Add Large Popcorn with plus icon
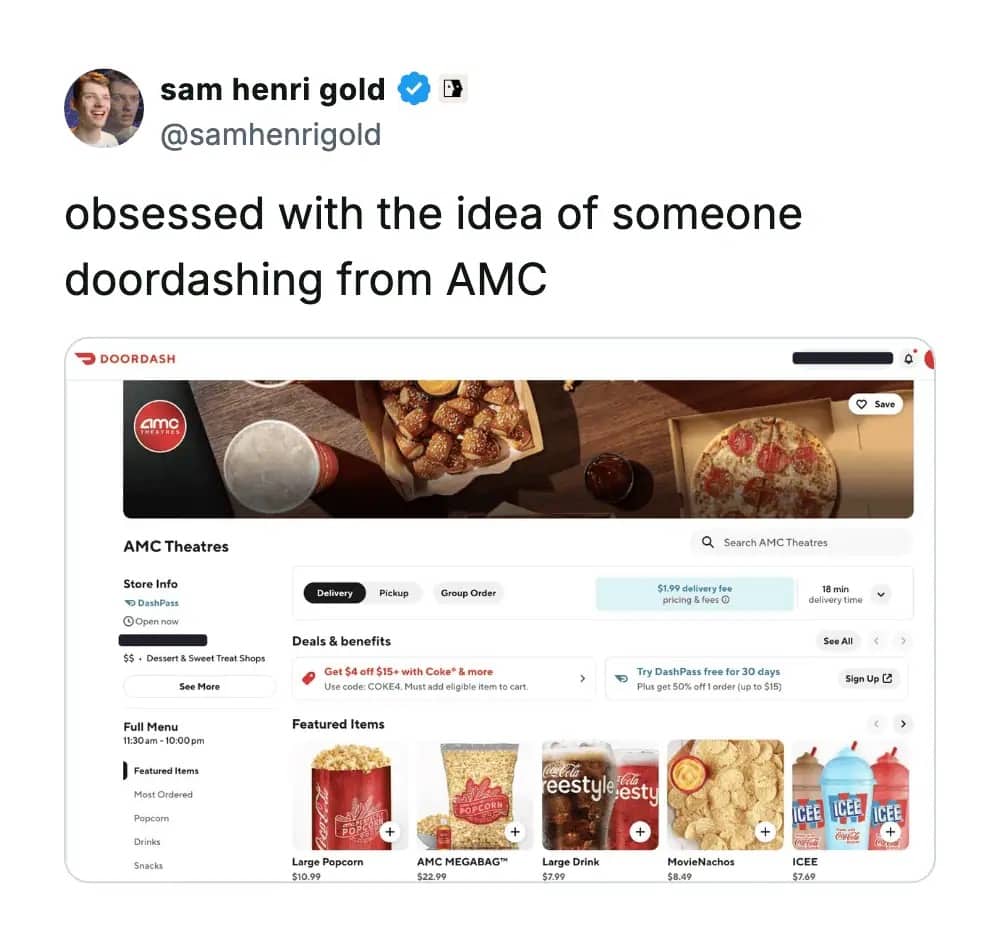 tap(390, 832)
